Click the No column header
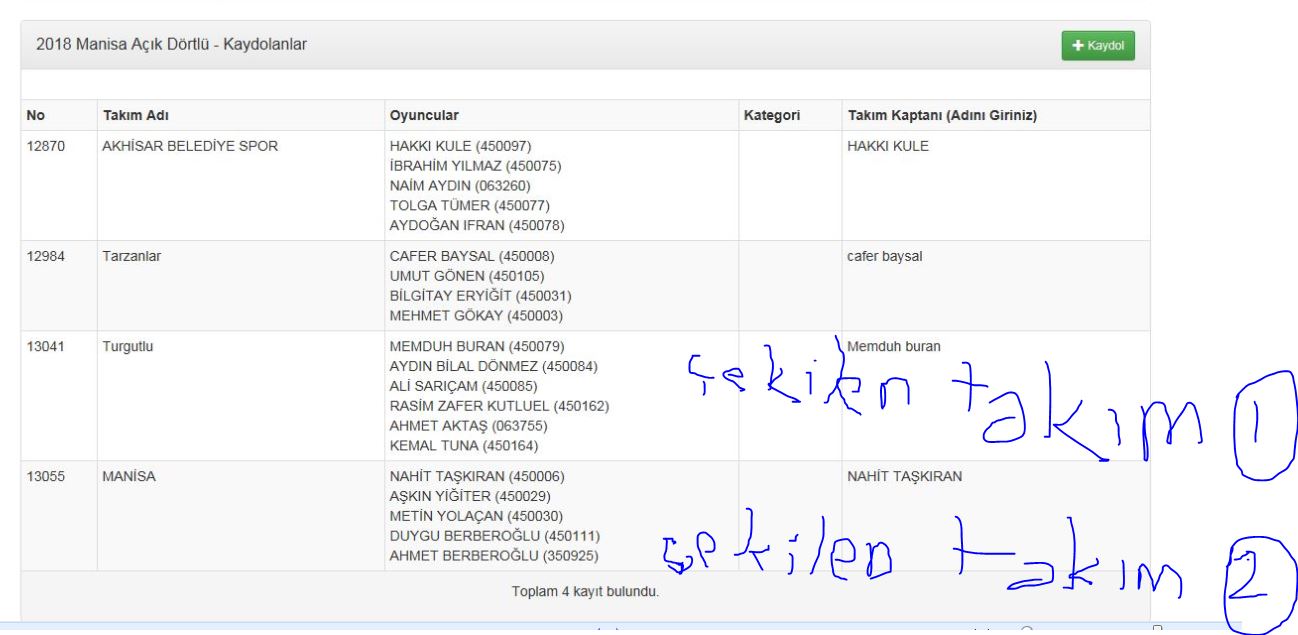The width and height of the screenshot is (1298, 635). tap(35, 116)
